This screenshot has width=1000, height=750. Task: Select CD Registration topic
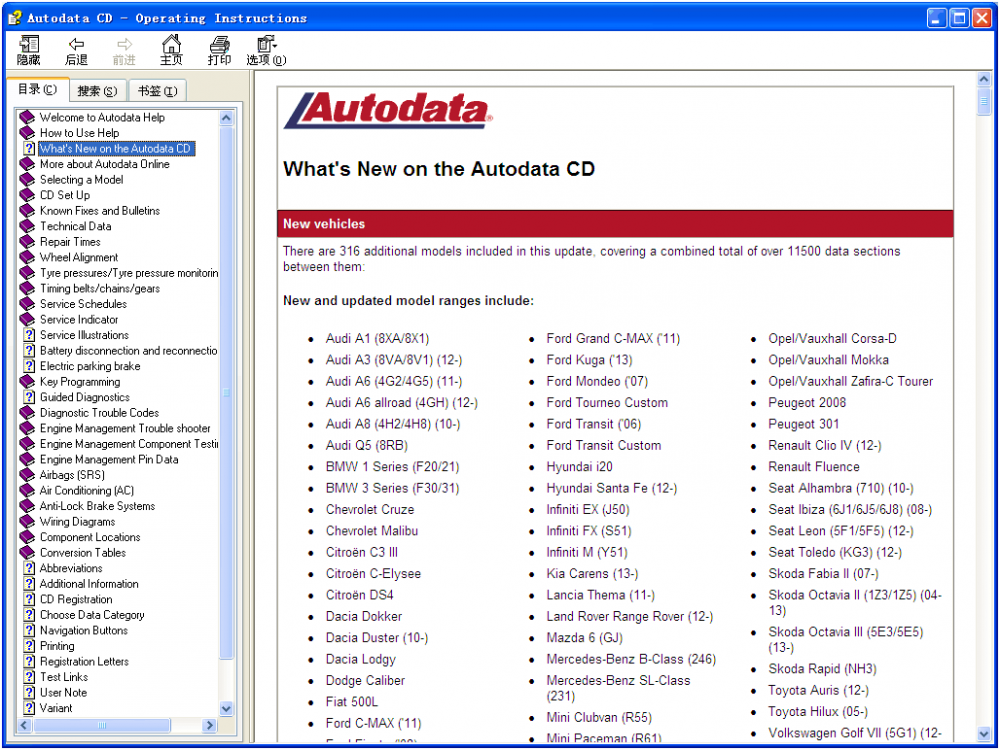coord(76,599)
